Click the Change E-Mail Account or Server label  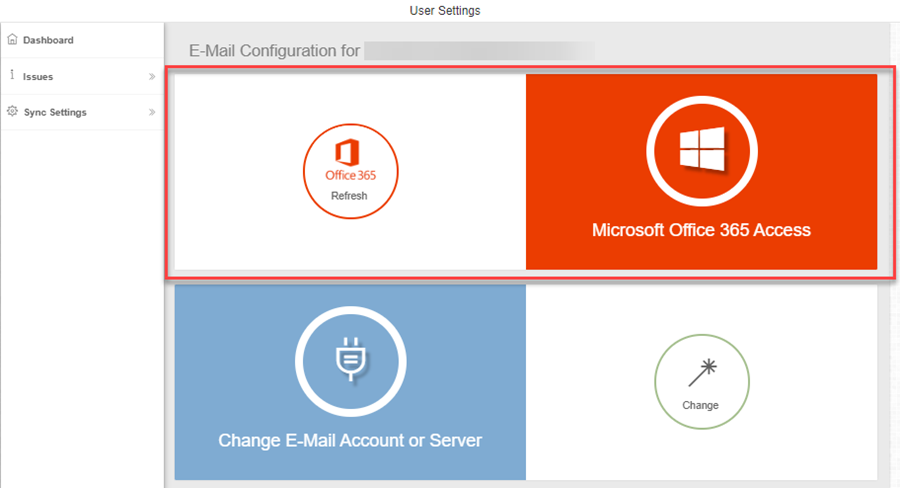350,440
